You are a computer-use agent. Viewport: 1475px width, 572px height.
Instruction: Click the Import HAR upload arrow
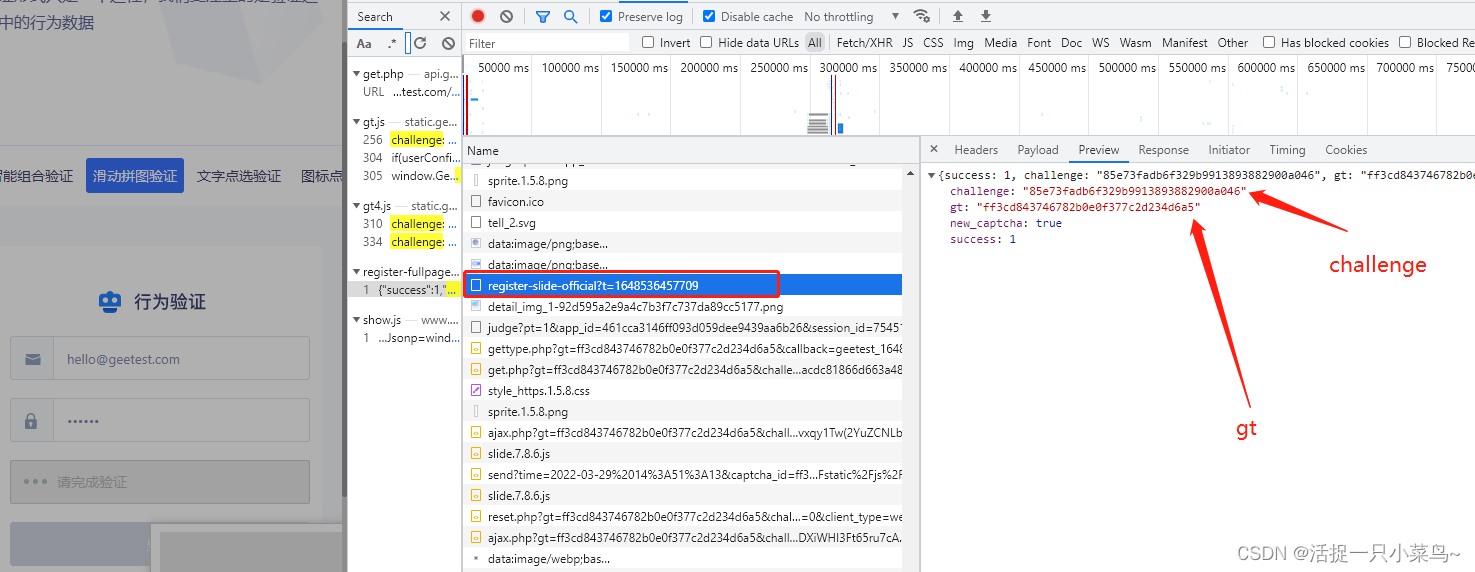957,16
